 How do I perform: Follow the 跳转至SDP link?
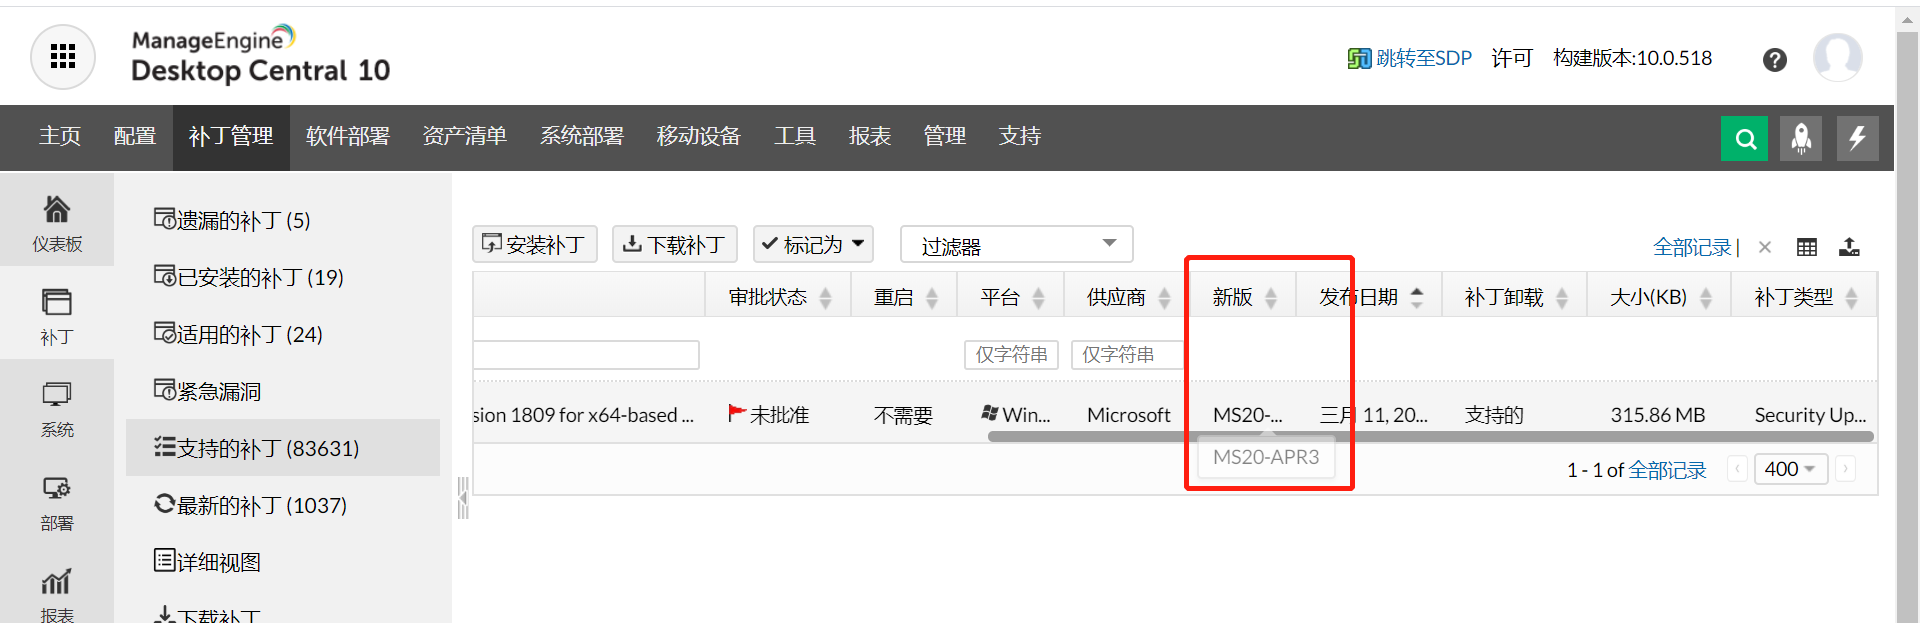point(1410,58)
